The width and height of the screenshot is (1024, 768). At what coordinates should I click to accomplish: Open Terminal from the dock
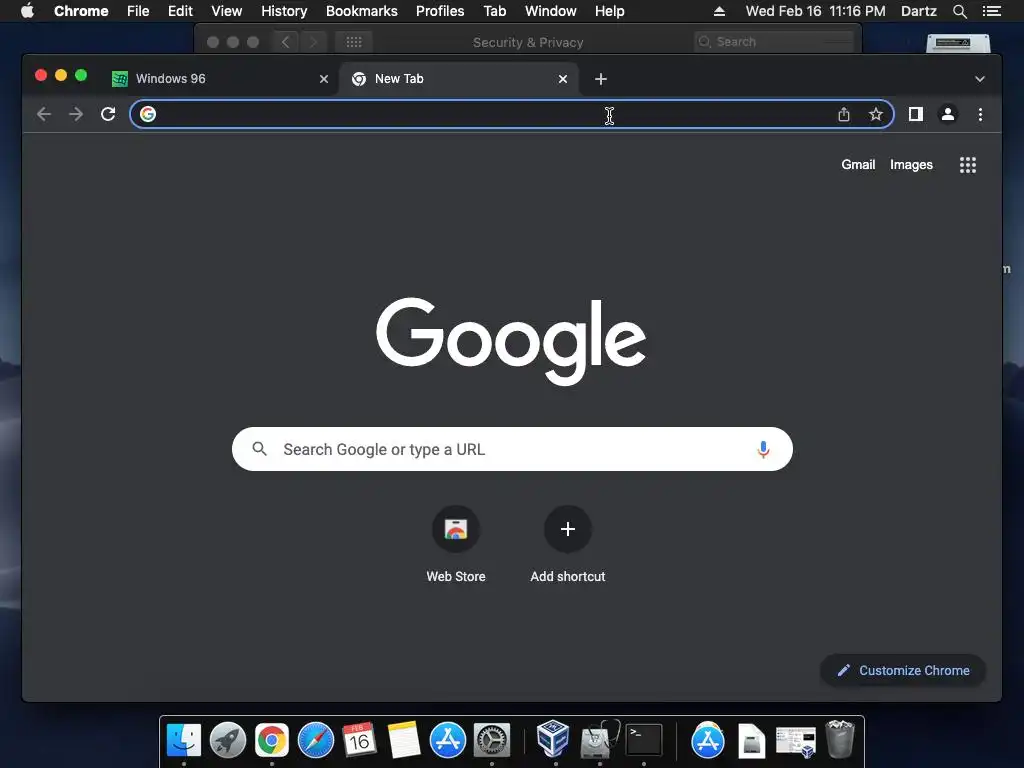point(644,740)
